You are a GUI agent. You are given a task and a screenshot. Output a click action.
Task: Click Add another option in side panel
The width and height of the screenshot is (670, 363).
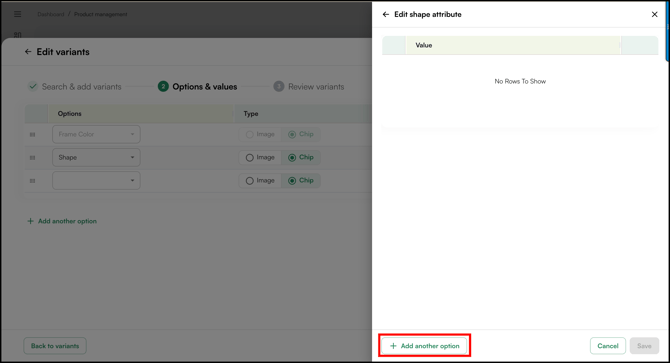coord(424,346)
